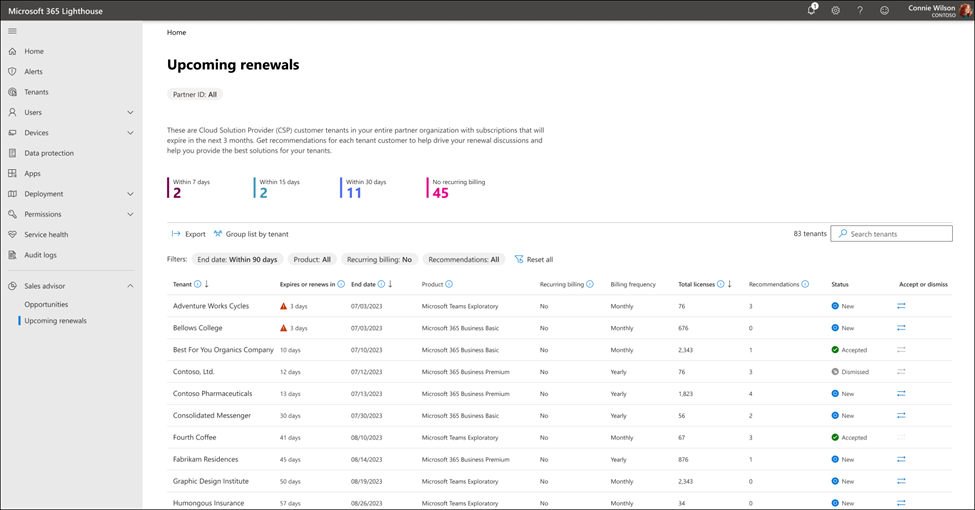Open the End date: Within 90 days filter

pyautogui.click(x=238, y=259)
